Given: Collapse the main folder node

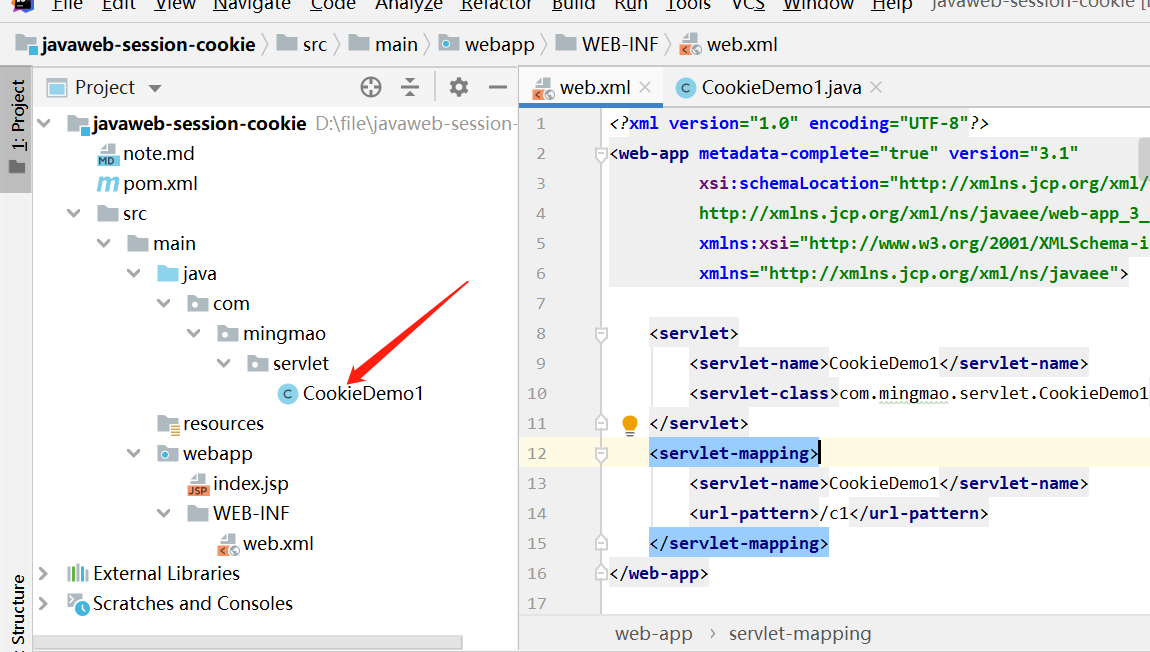Looking at the screenshot, I should click(x=103, y=243).
